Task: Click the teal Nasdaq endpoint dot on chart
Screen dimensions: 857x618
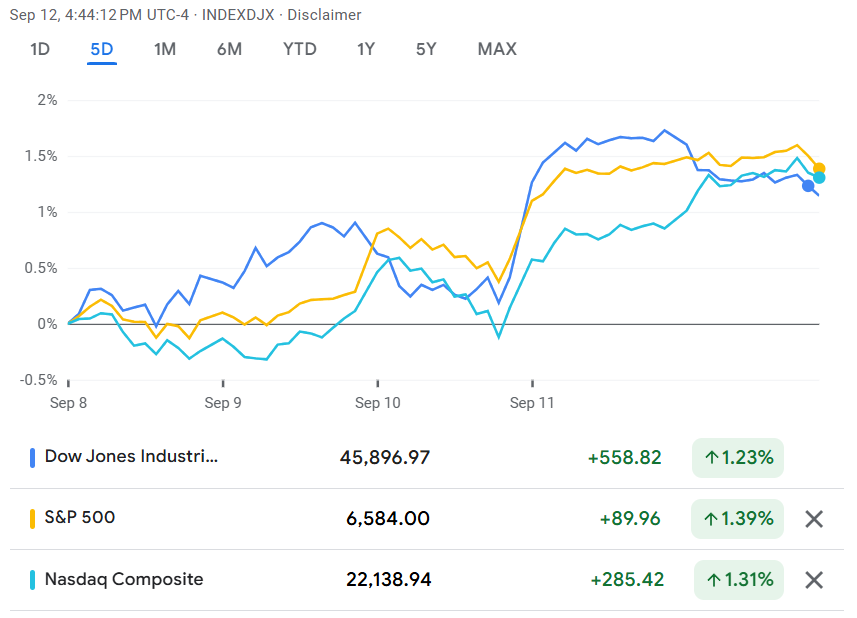Action: 819,178
